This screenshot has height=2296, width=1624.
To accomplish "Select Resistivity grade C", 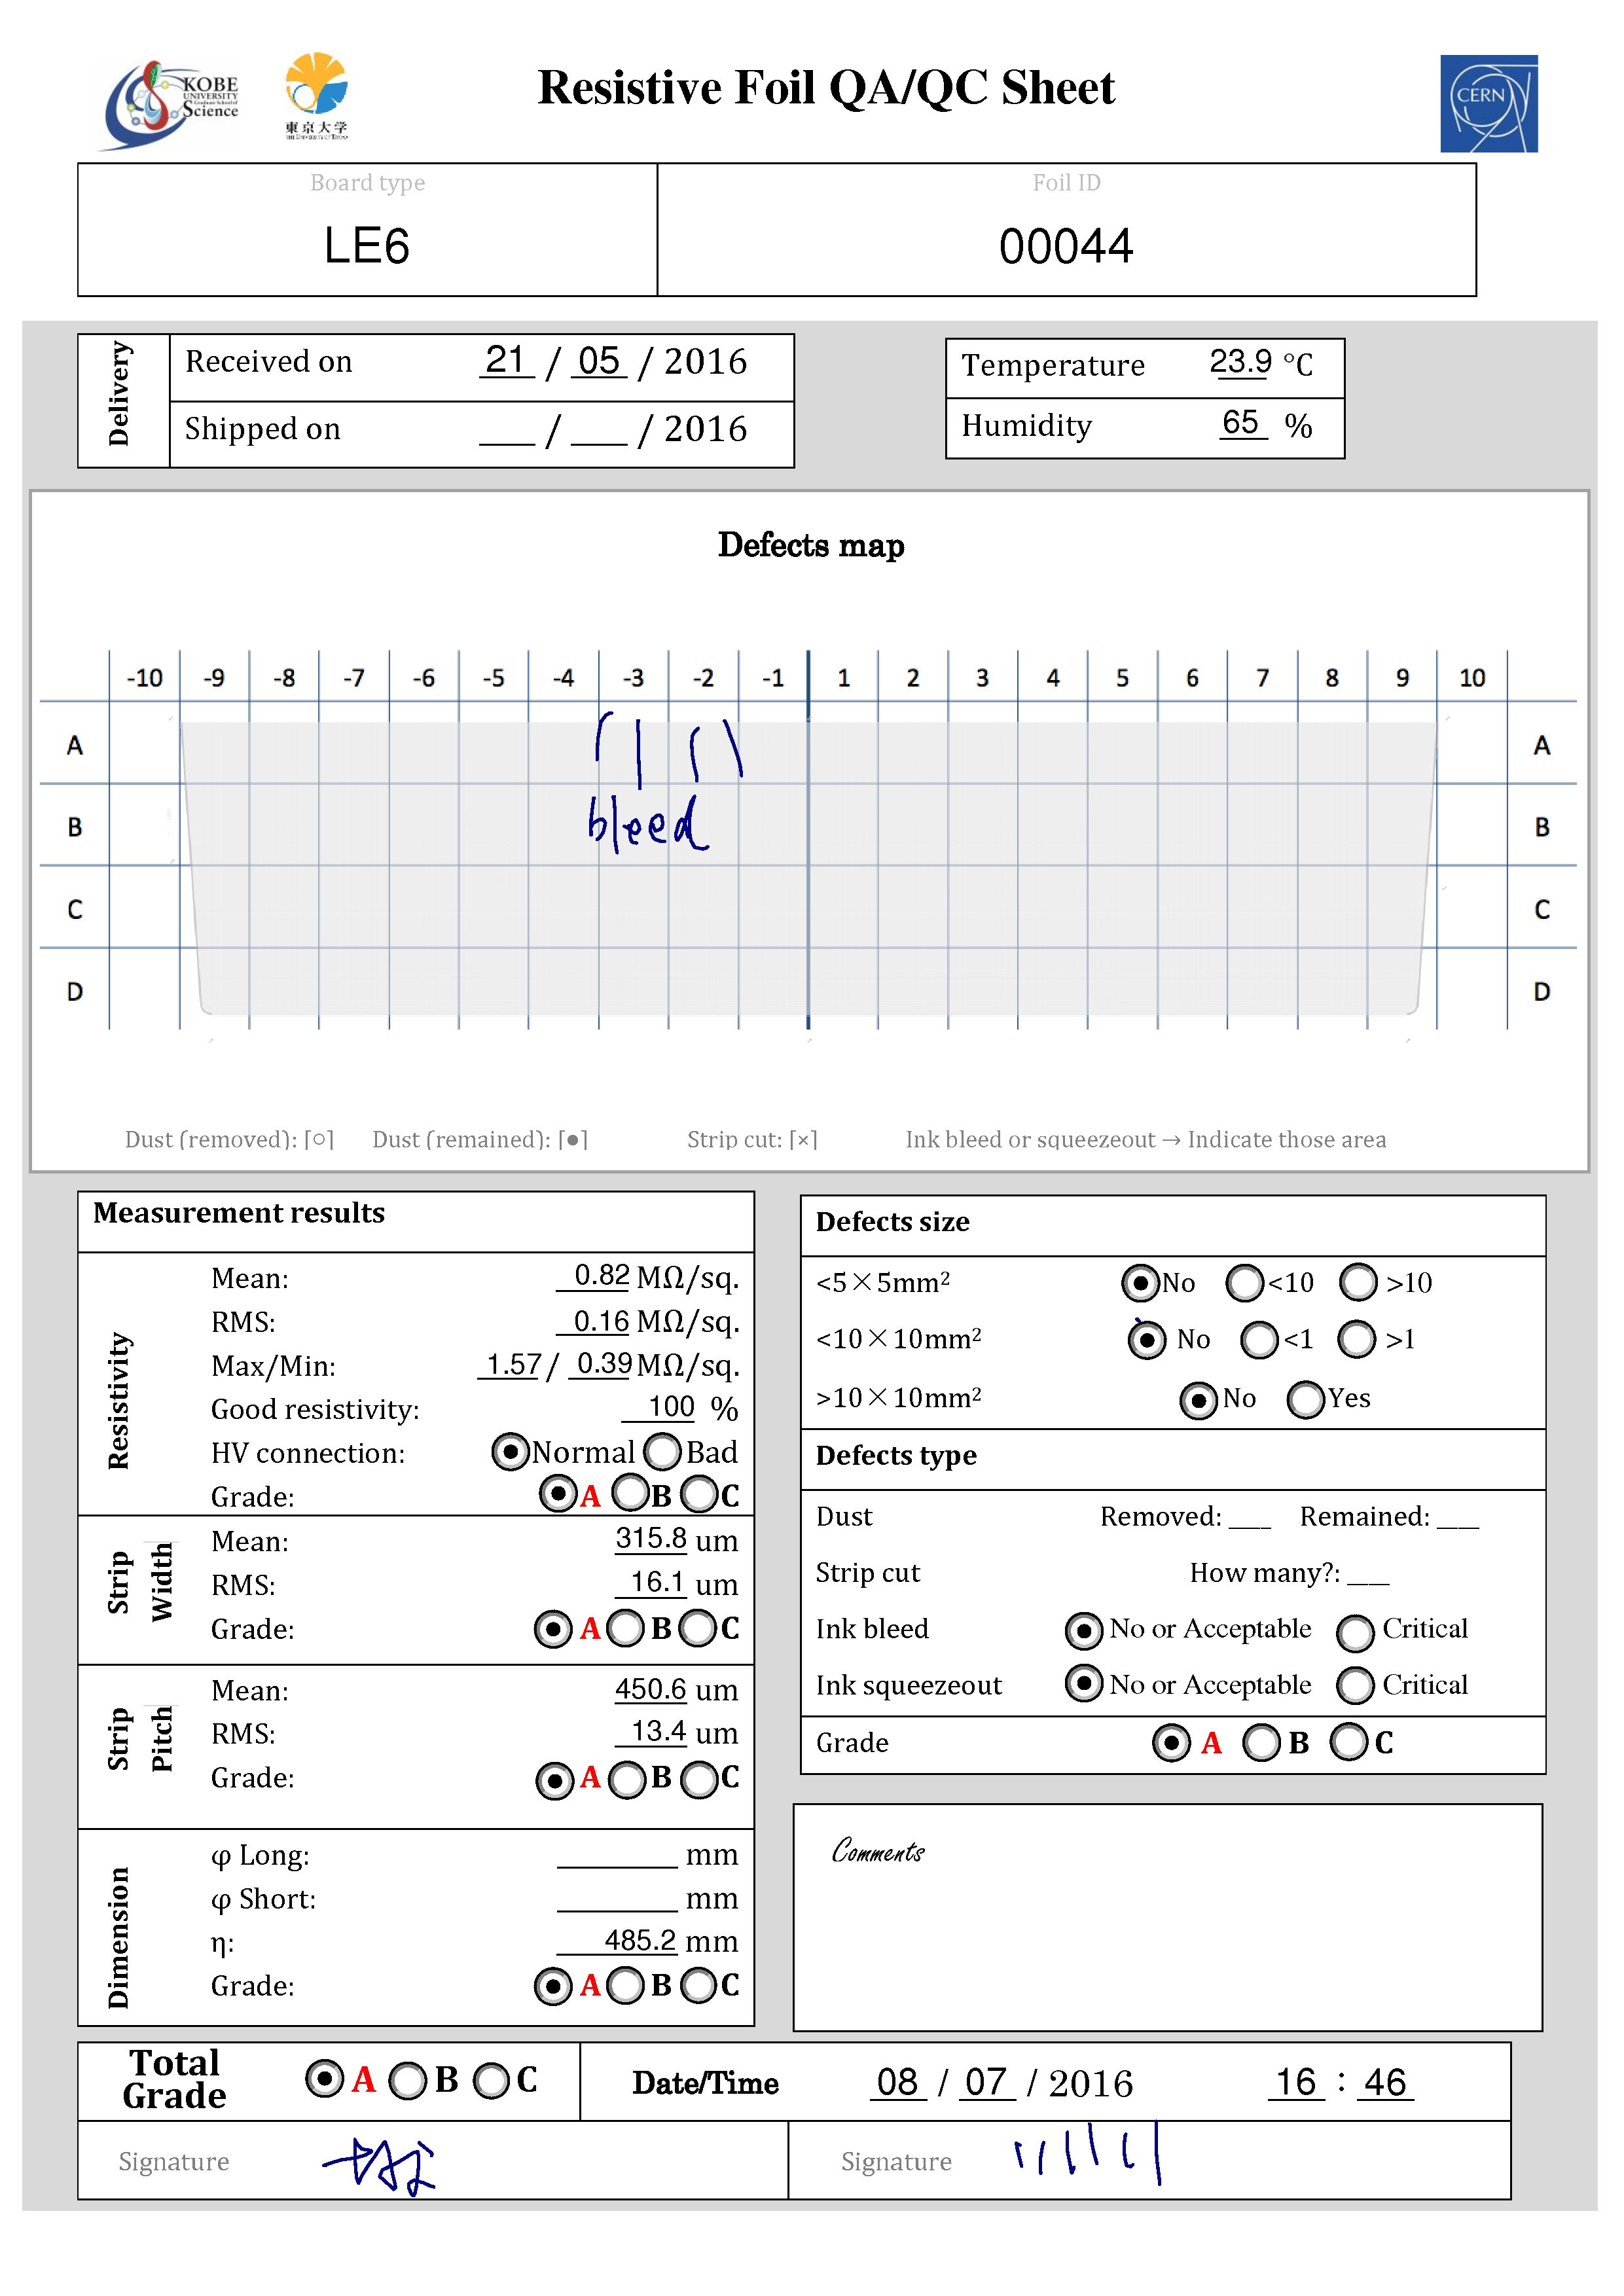I will [x=699, y=1495].
